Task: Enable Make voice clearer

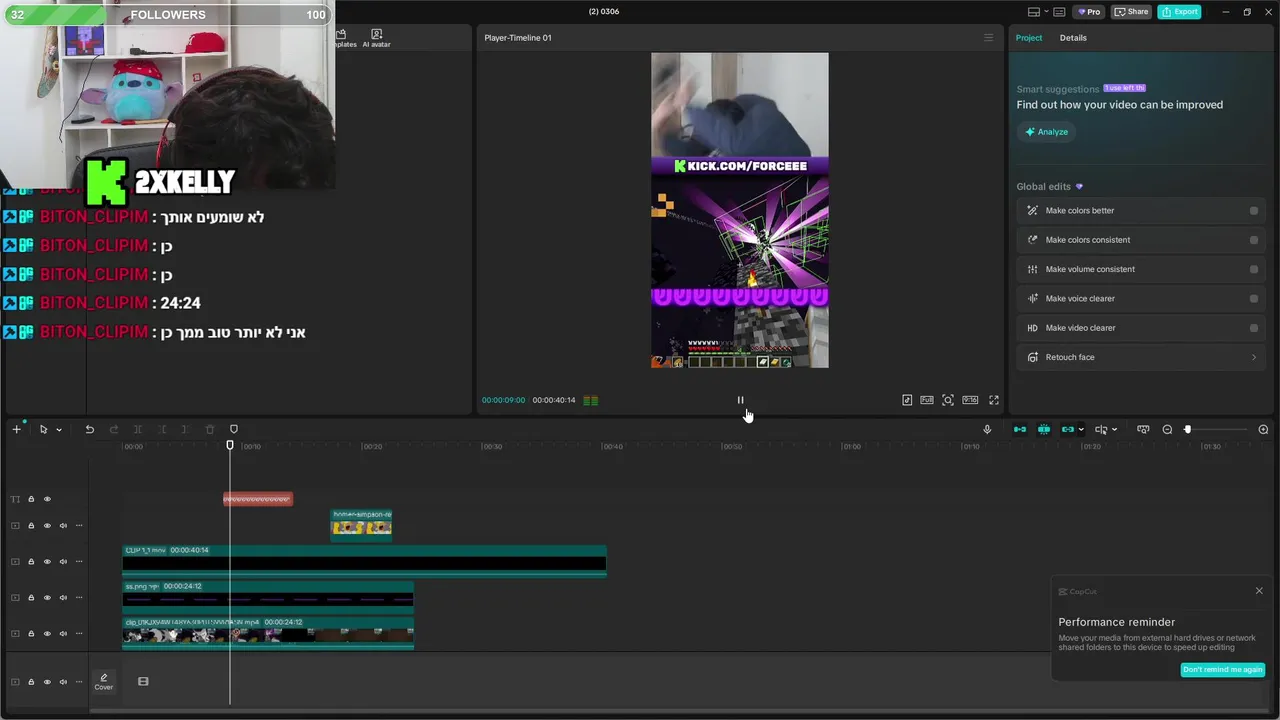Action: [x=1253, y=298]
